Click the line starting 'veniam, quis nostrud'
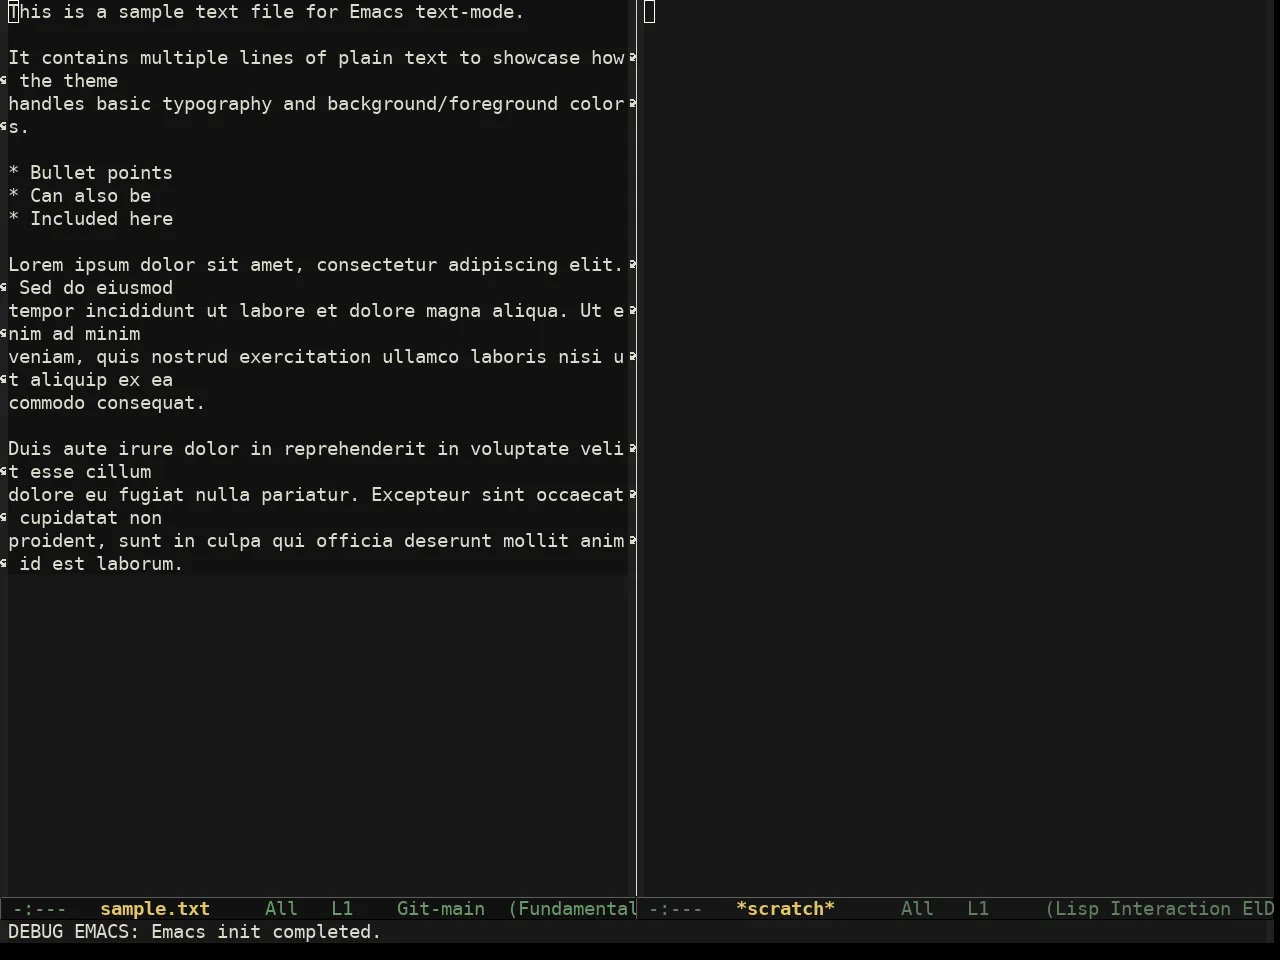The height and width of the screenshot is (960, 1280). (x=316, y=357)
